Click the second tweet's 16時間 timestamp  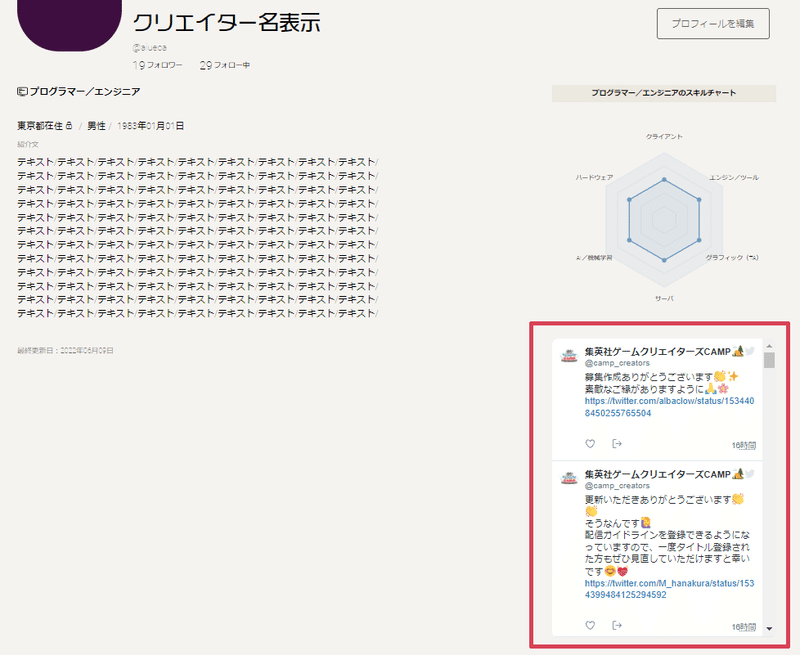coord(743,627)
